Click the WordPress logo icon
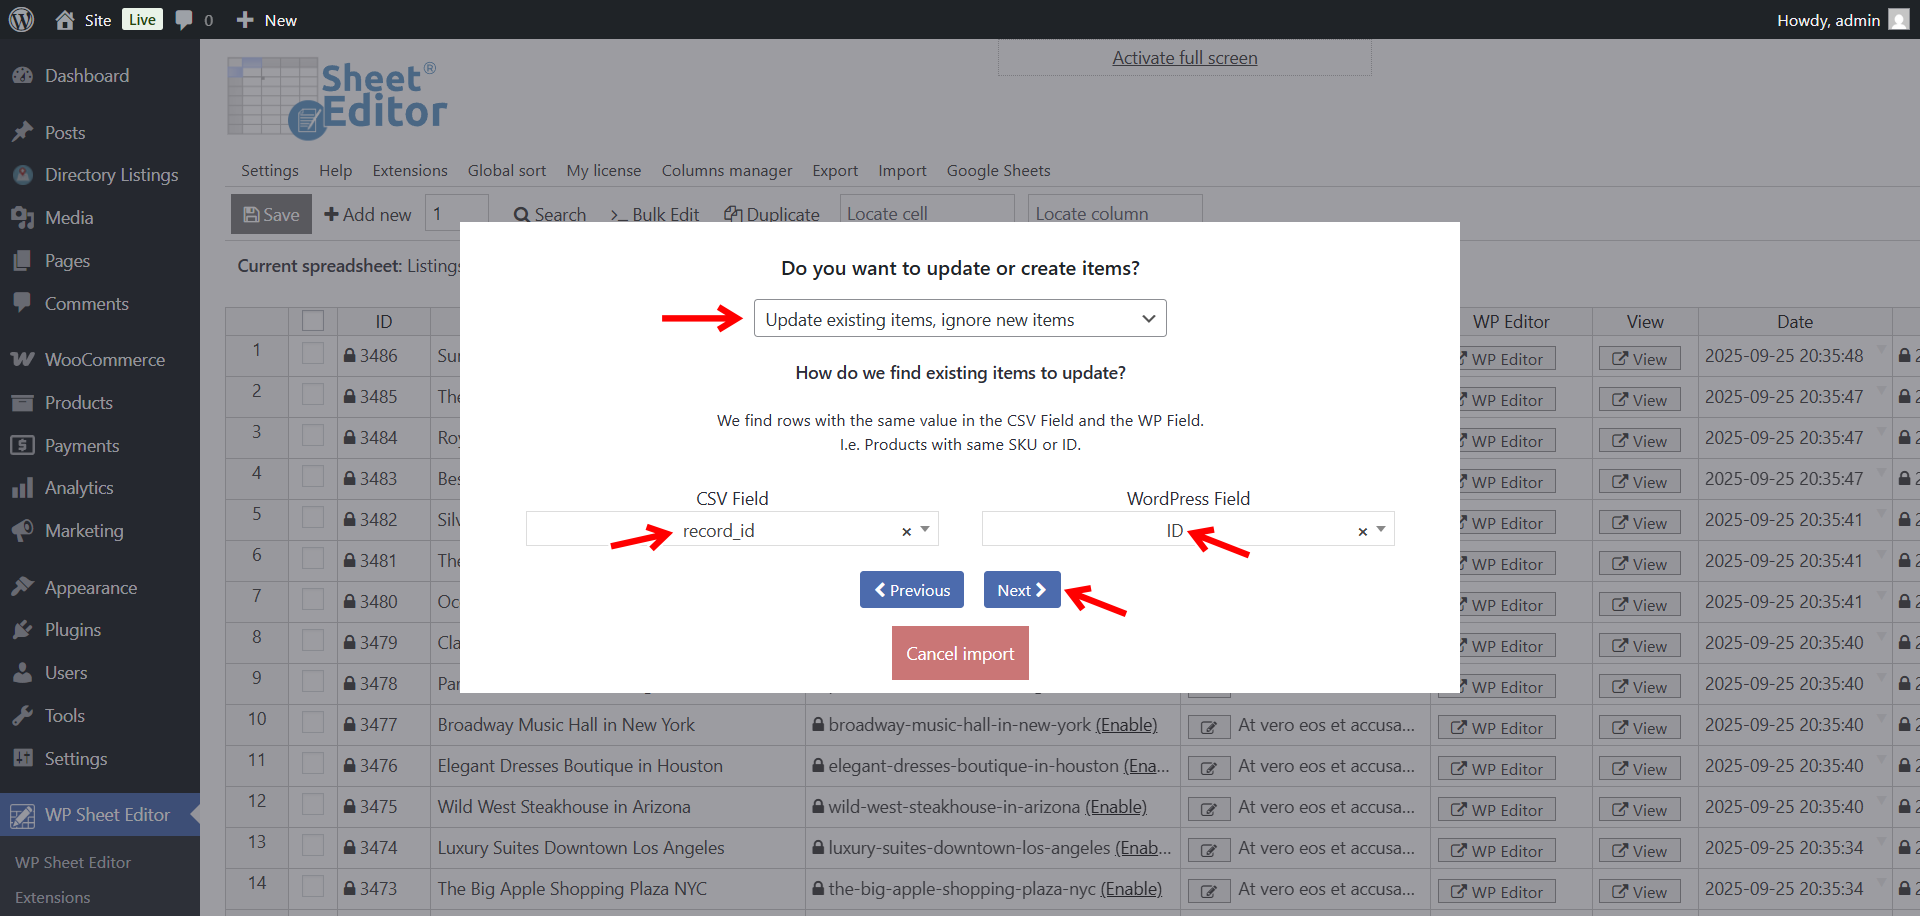1920x916 pixels. pyautogui.click(x=21, y=20)
